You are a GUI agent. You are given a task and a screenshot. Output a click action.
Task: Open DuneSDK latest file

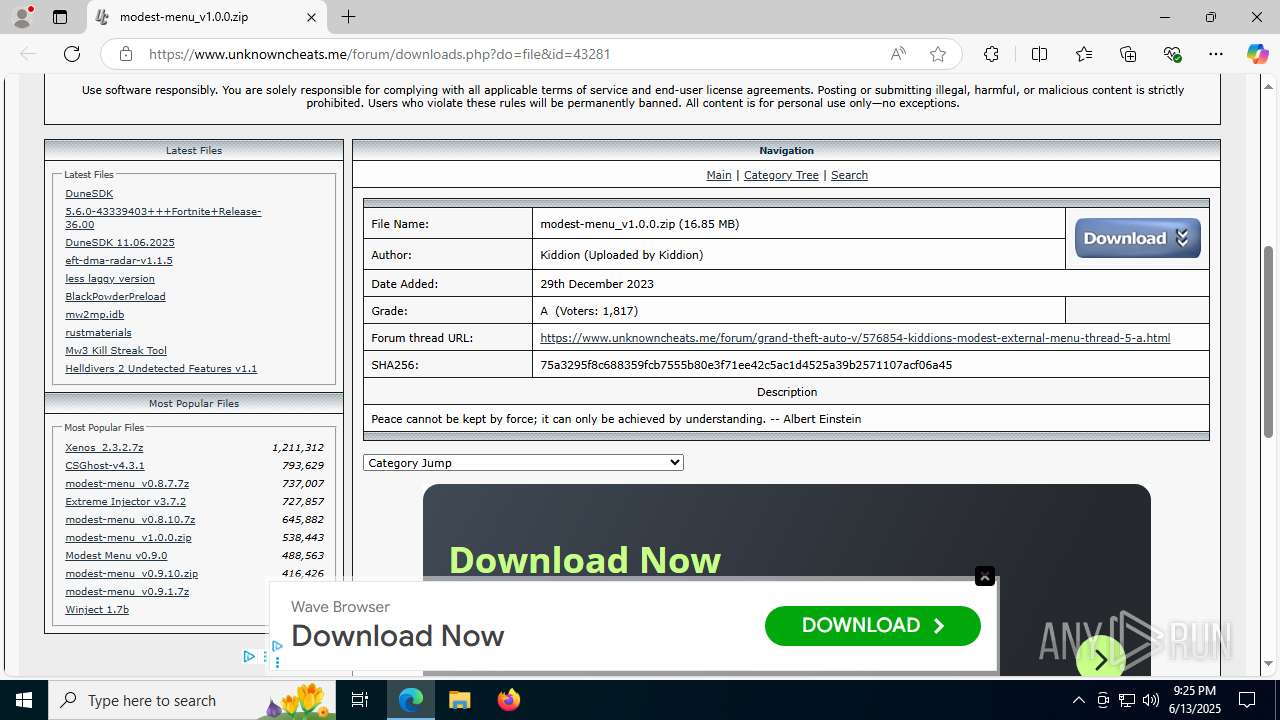(89, 194)
